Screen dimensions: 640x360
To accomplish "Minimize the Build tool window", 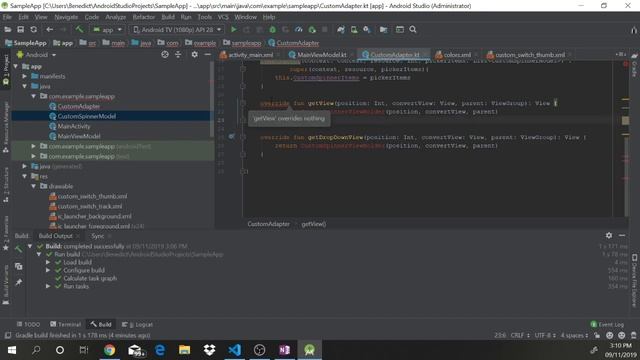I will pos(622,235).
